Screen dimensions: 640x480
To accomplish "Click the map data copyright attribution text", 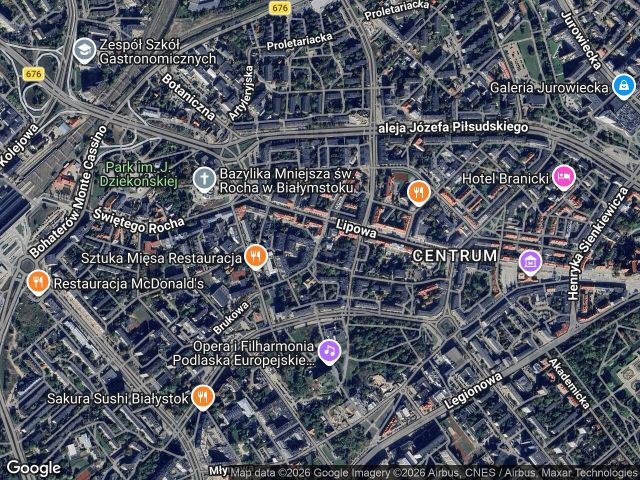I will [x=435, y=473].
